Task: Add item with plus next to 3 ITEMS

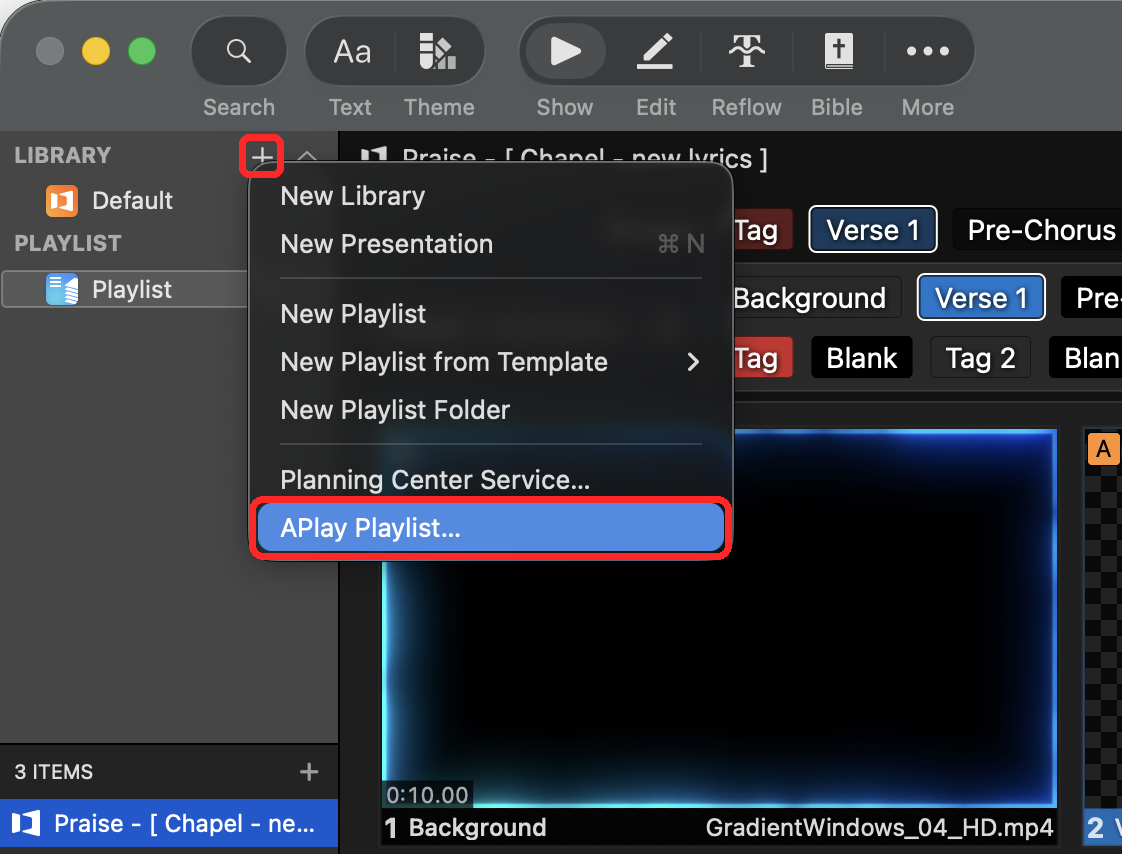Action: tap(309, 772)
